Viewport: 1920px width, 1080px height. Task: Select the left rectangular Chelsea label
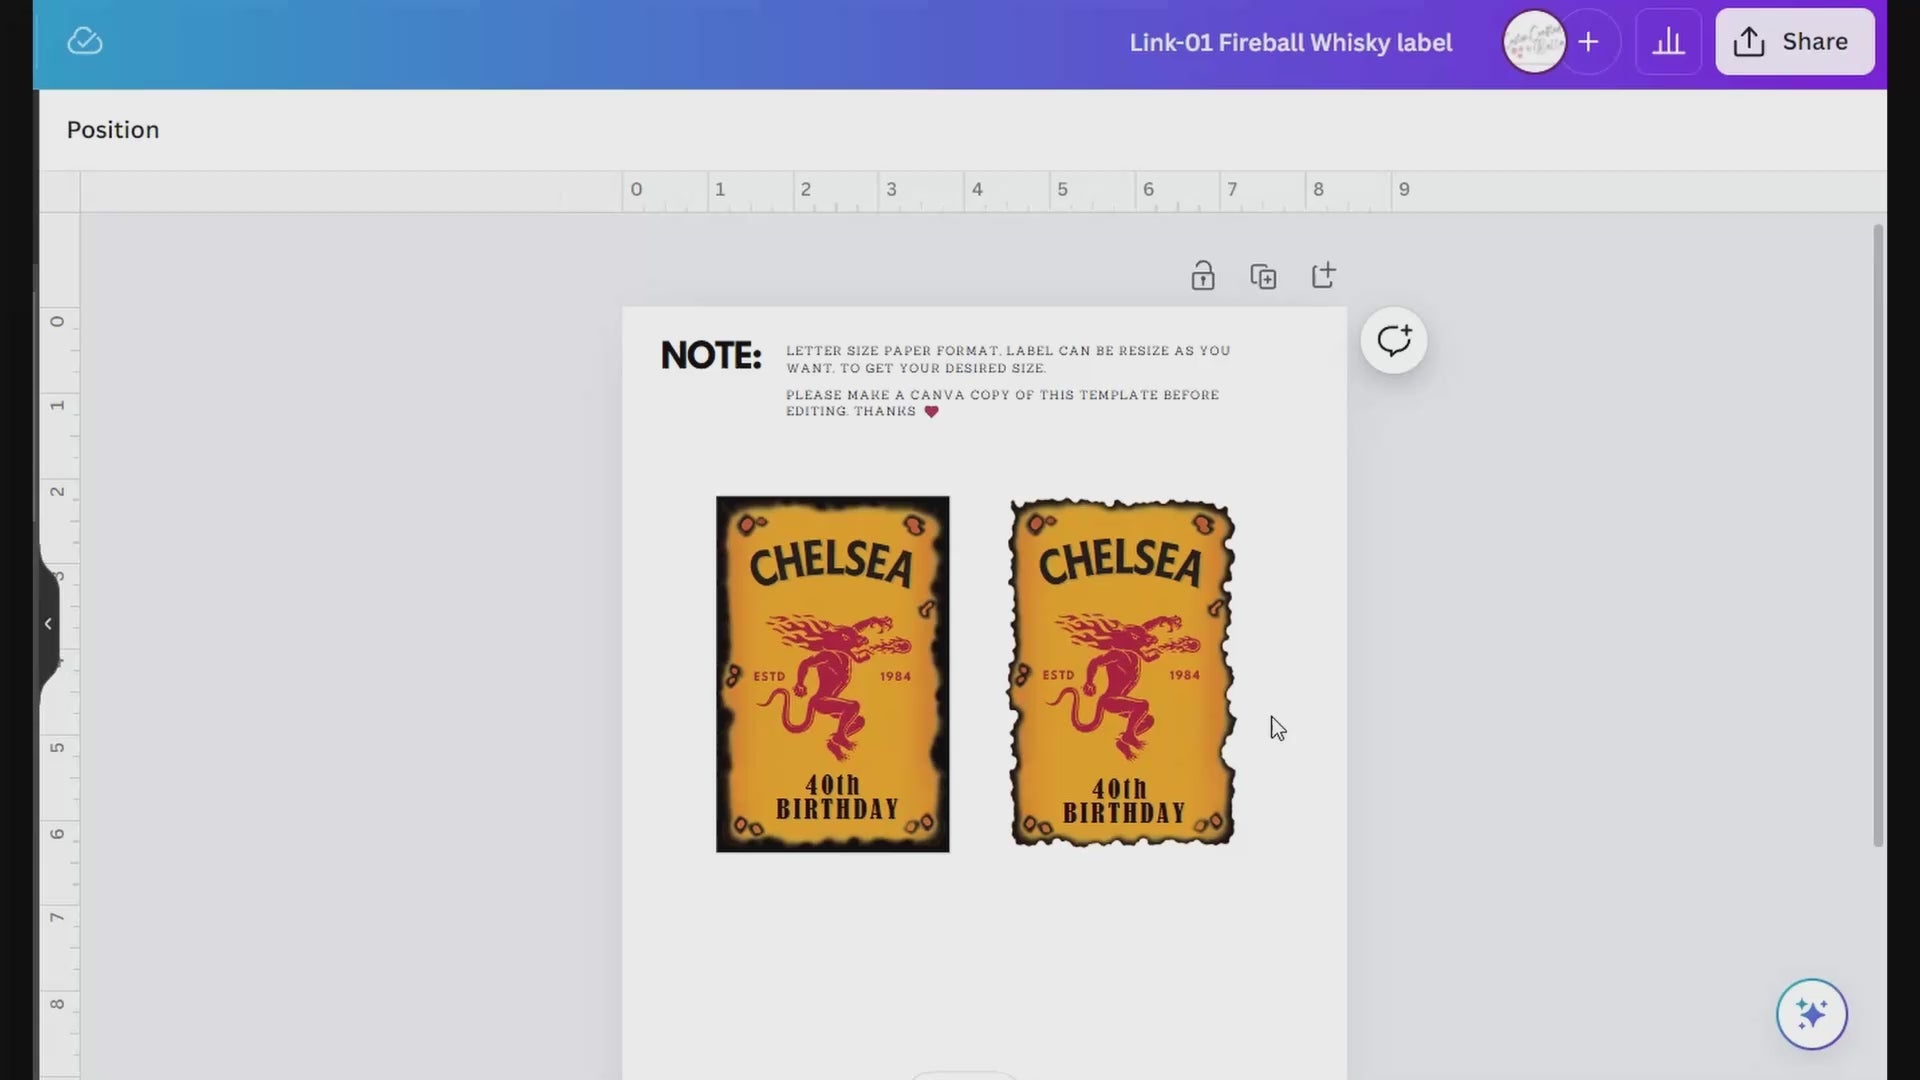coord(832,674)
